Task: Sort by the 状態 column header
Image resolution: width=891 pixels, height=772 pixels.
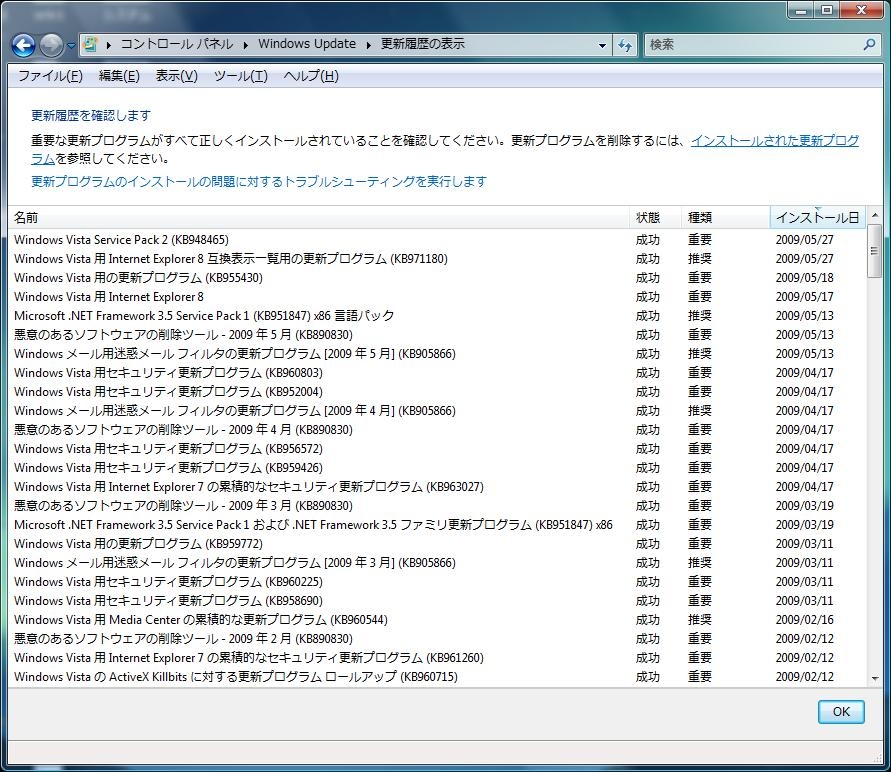Action: click(x=655, y=218)
